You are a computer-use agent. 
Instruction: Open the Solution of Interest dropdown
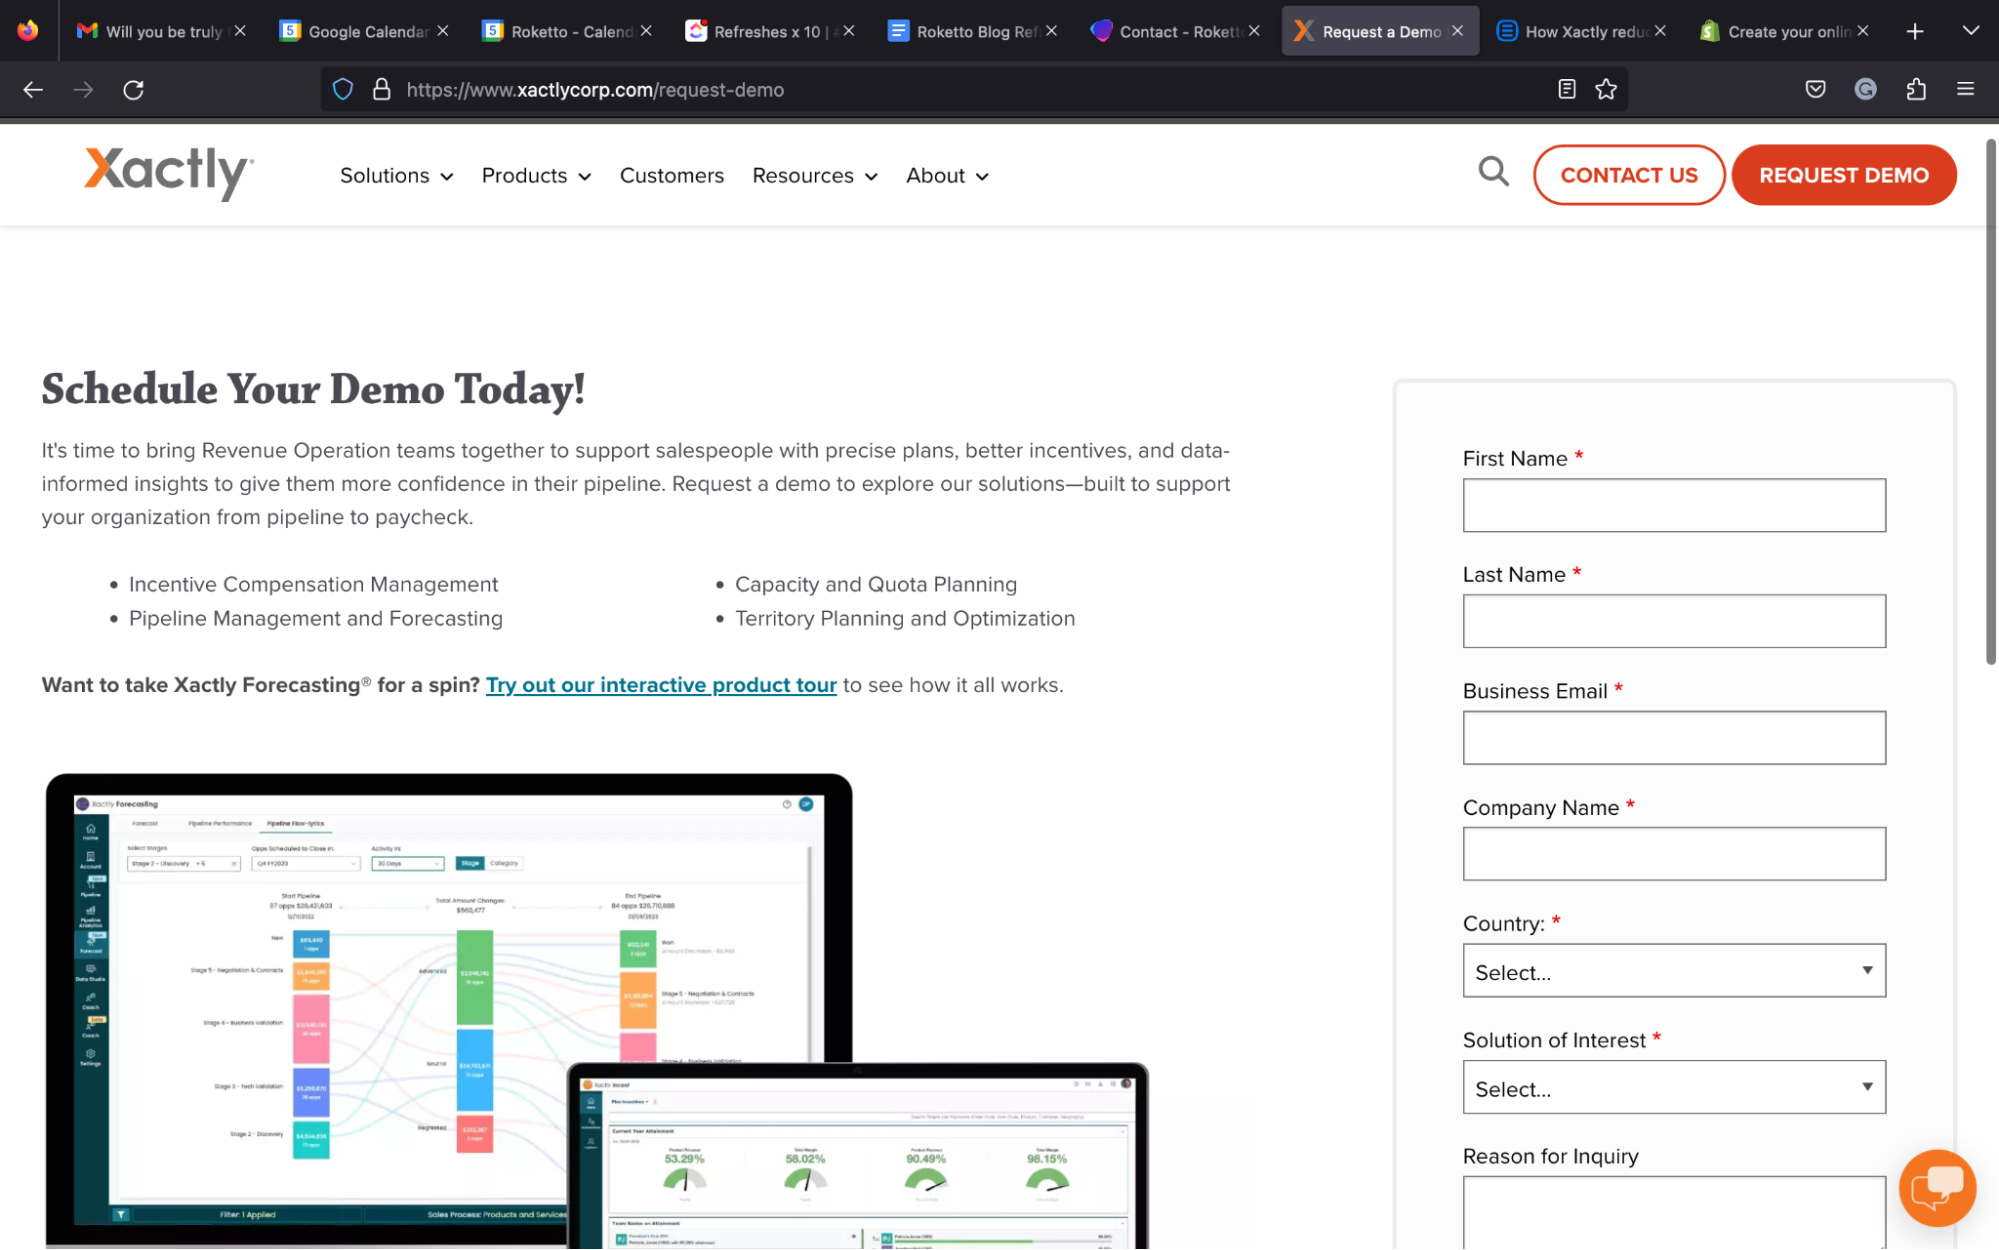pos(1673,1088)
